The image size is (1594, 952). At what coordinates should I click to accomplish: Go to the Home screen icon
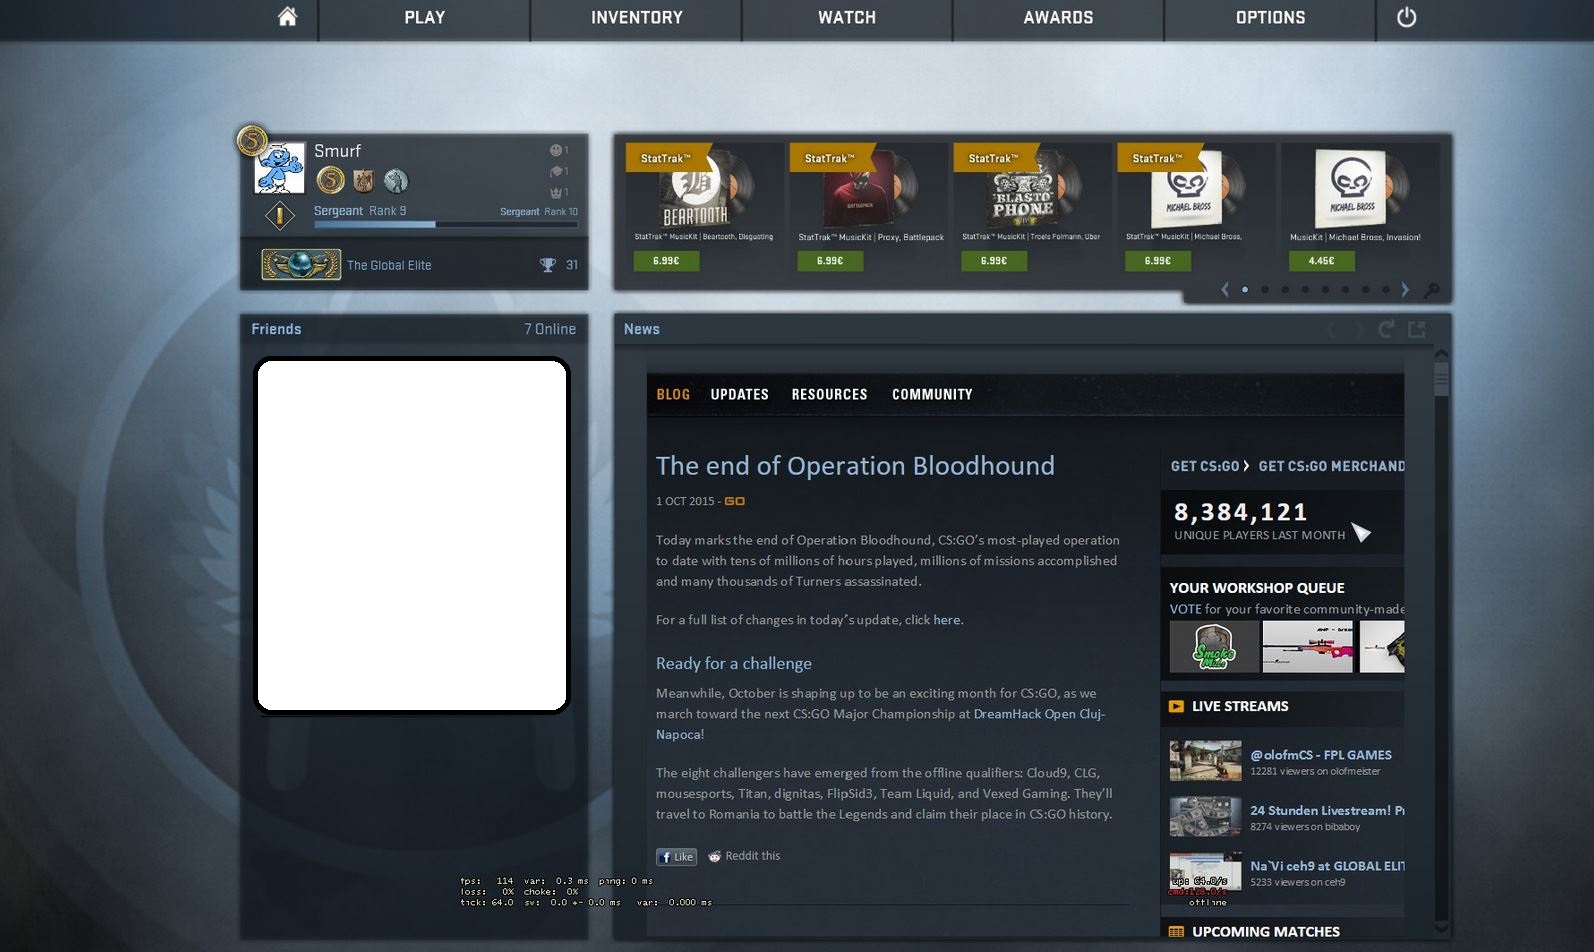287,17
